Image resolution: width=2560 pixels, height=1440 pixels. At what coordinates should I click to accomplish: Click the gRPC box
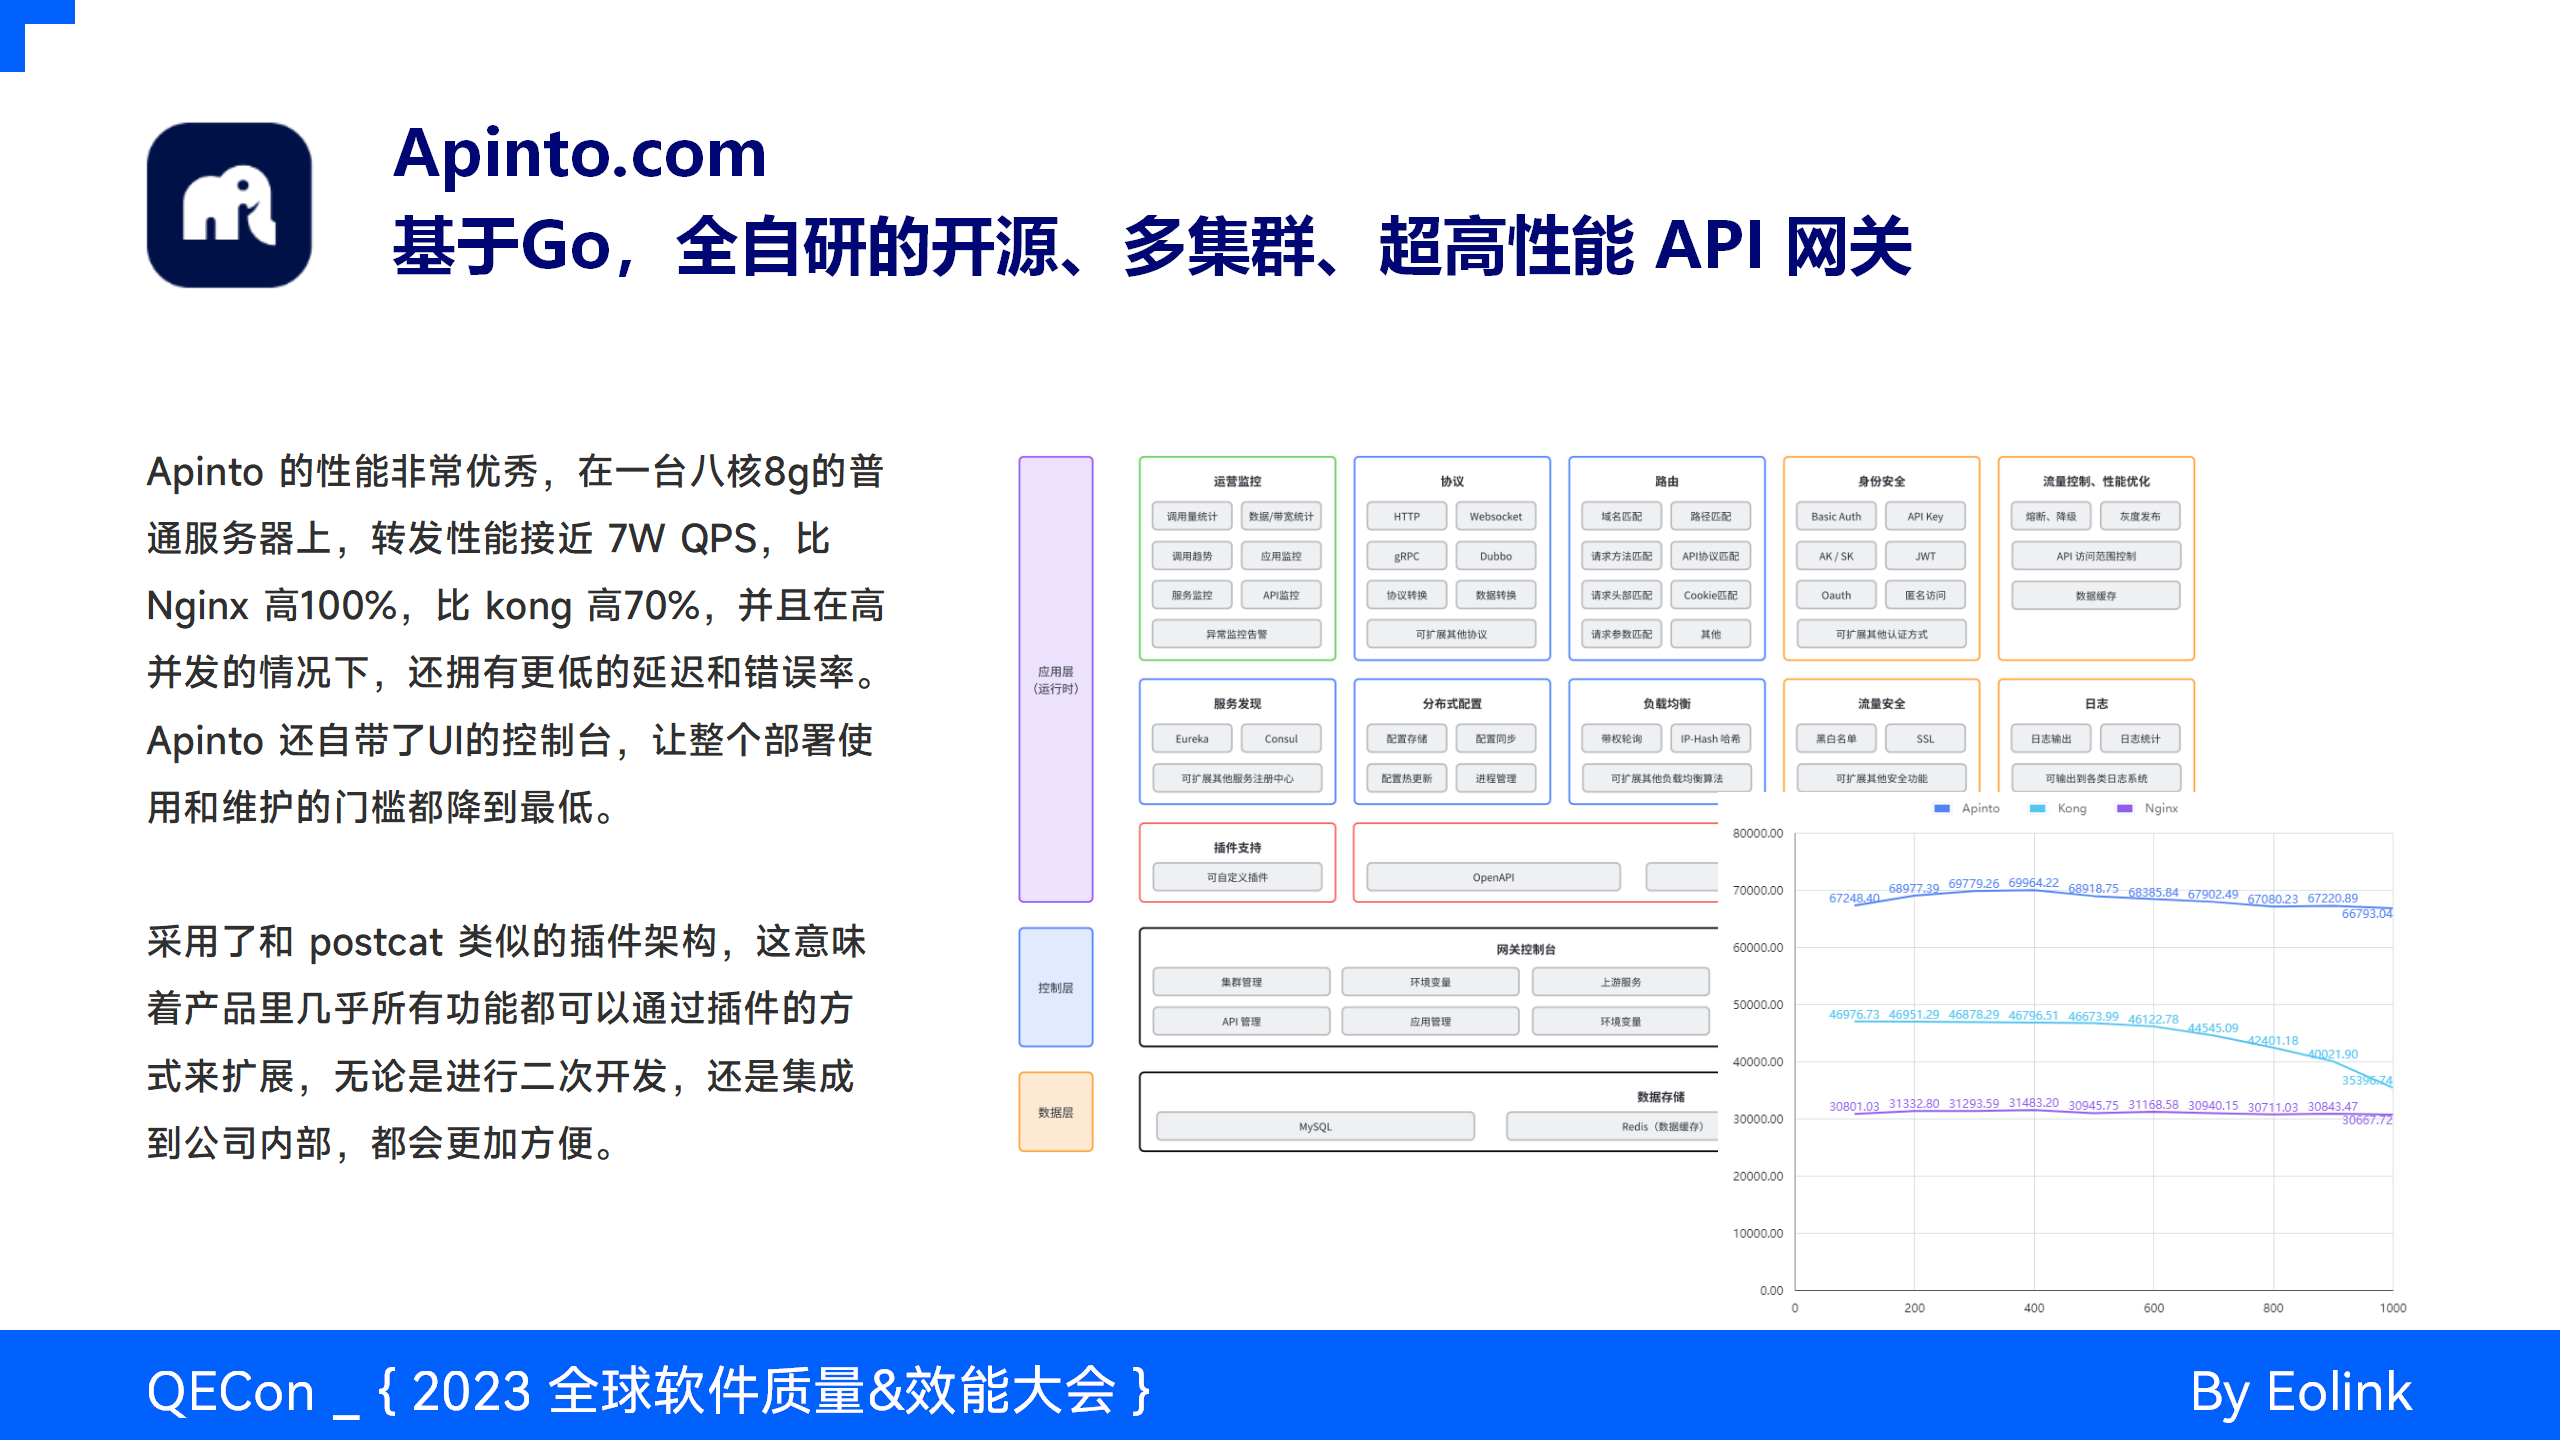point(1406,556)
